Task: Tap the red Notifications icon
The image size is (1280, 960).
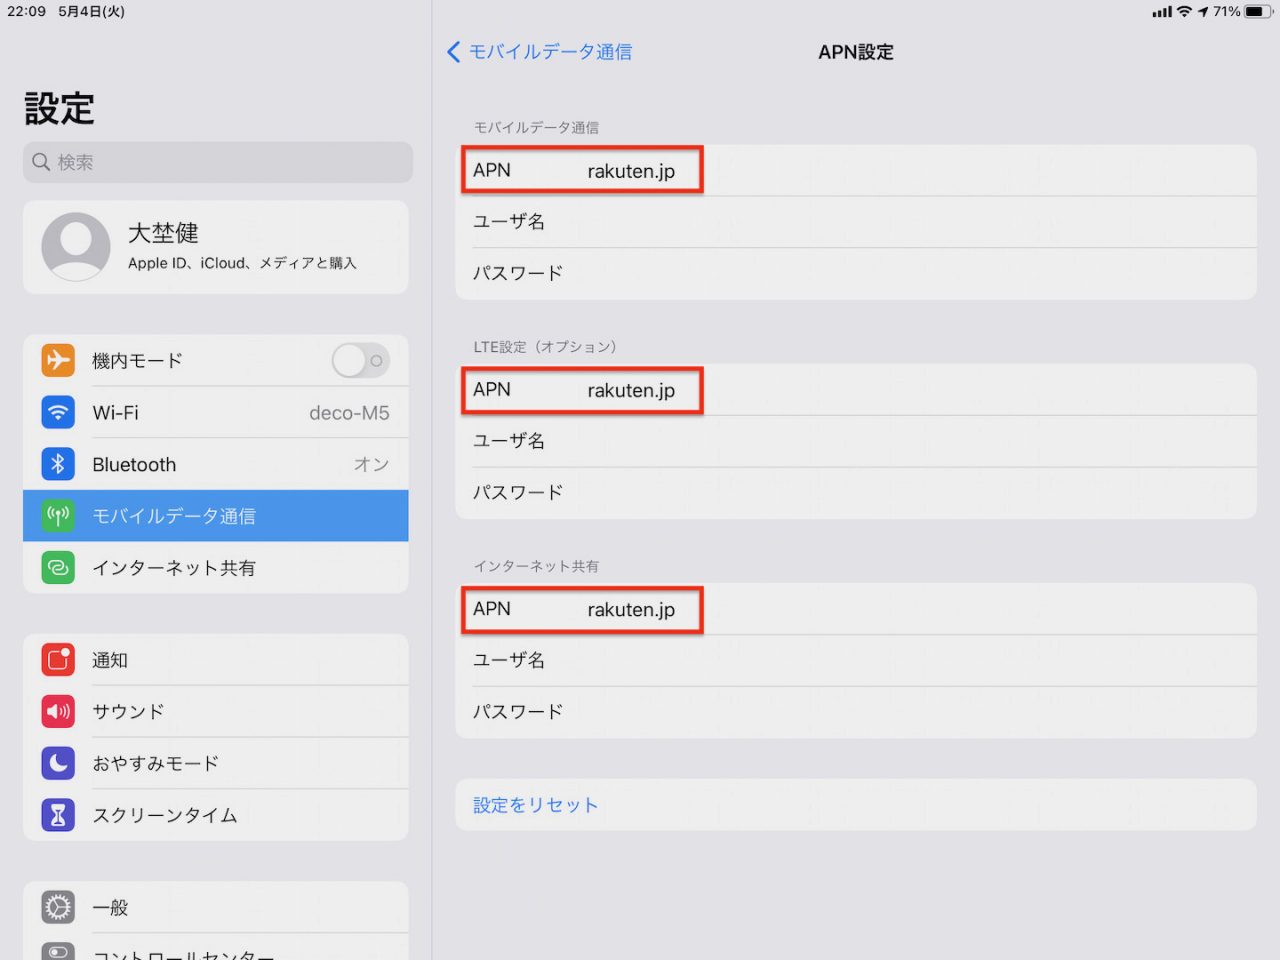Action: pos(58,660)
